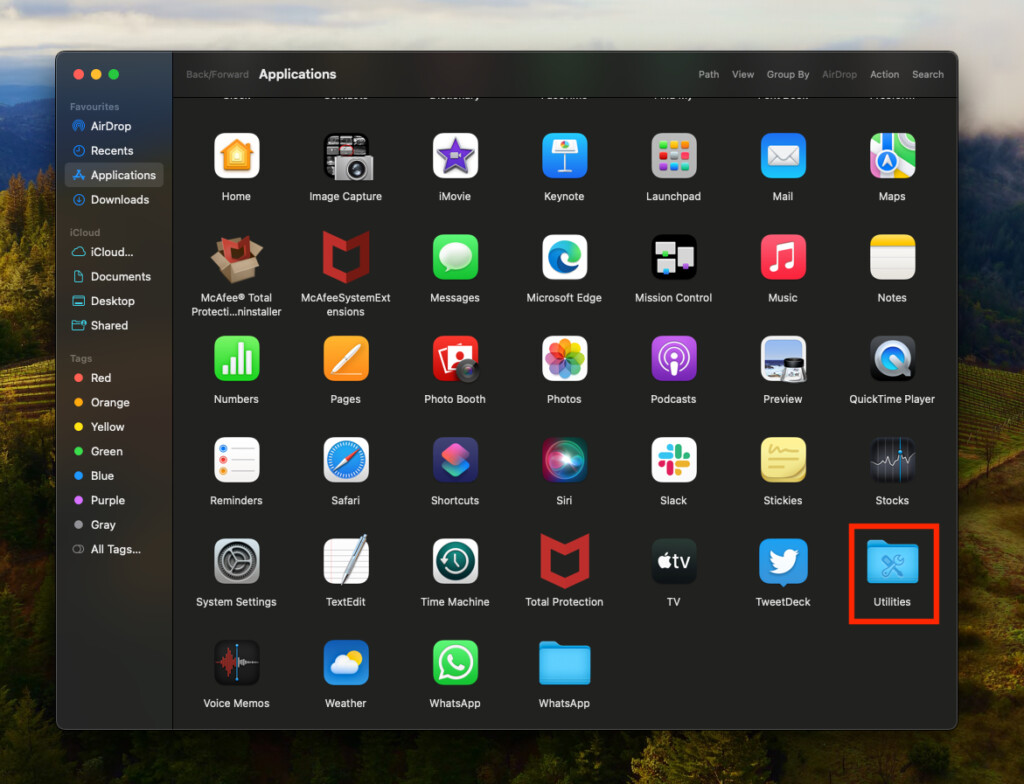Select the Stocks app icon
This screenshot has height=784, width=1024.
[x=892, y=460]
